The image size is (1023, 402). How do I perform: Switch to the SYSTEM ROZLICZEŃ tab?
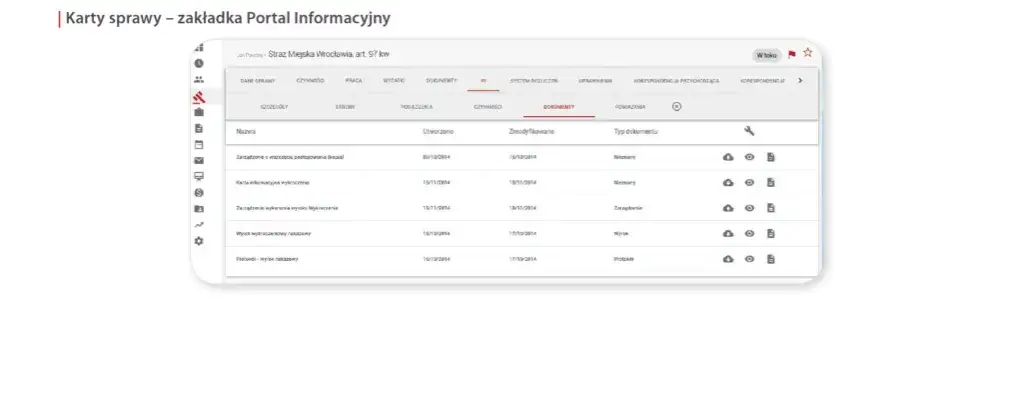click(534, 81)
